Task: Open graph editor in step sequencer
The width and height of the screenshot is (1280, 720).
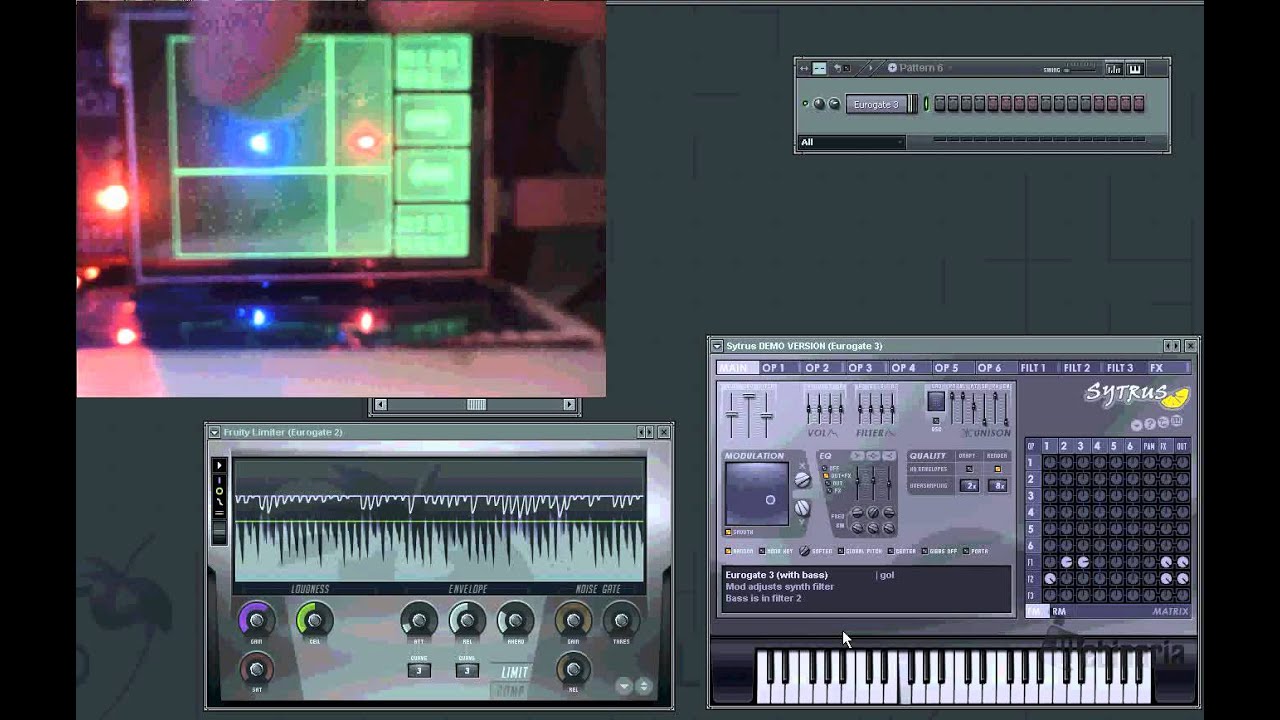Action: (x=1114, y=68)
